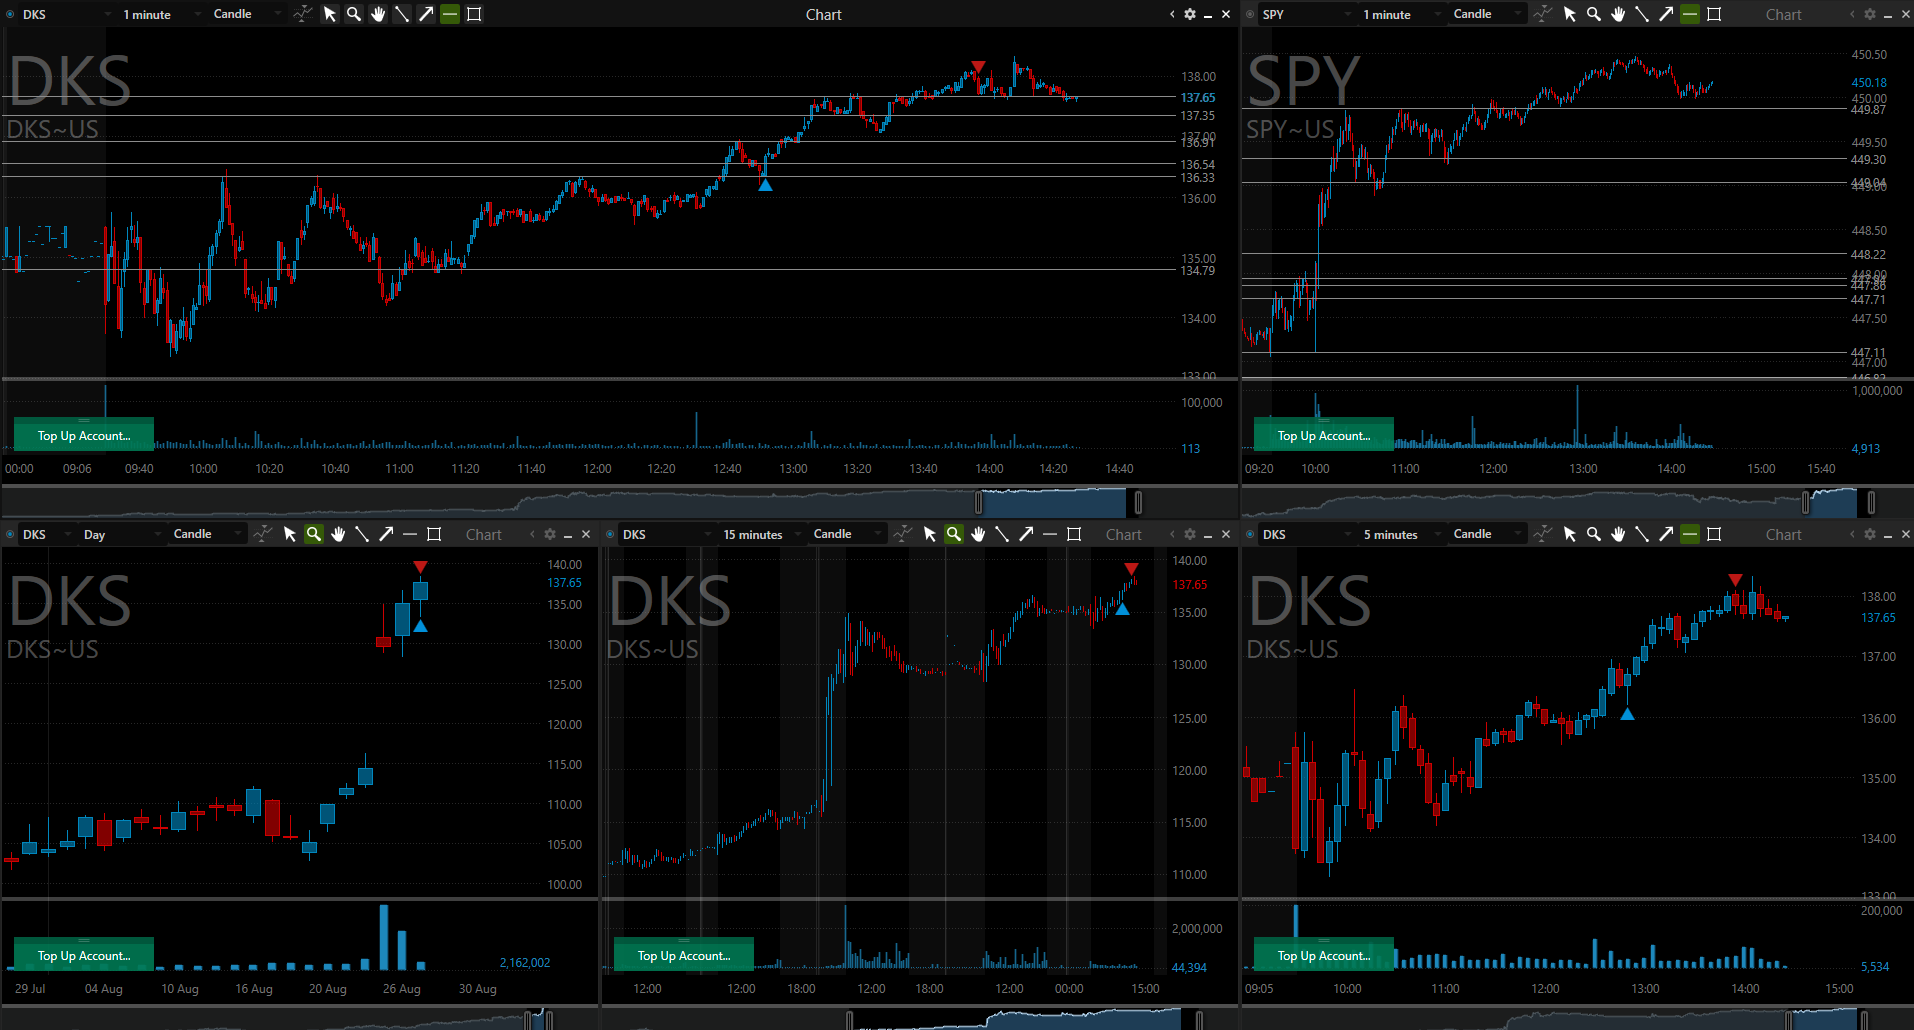Click right handle of SPY range slider
The width and height of the screenshot is (1914, 1030).
[1871, 502]
